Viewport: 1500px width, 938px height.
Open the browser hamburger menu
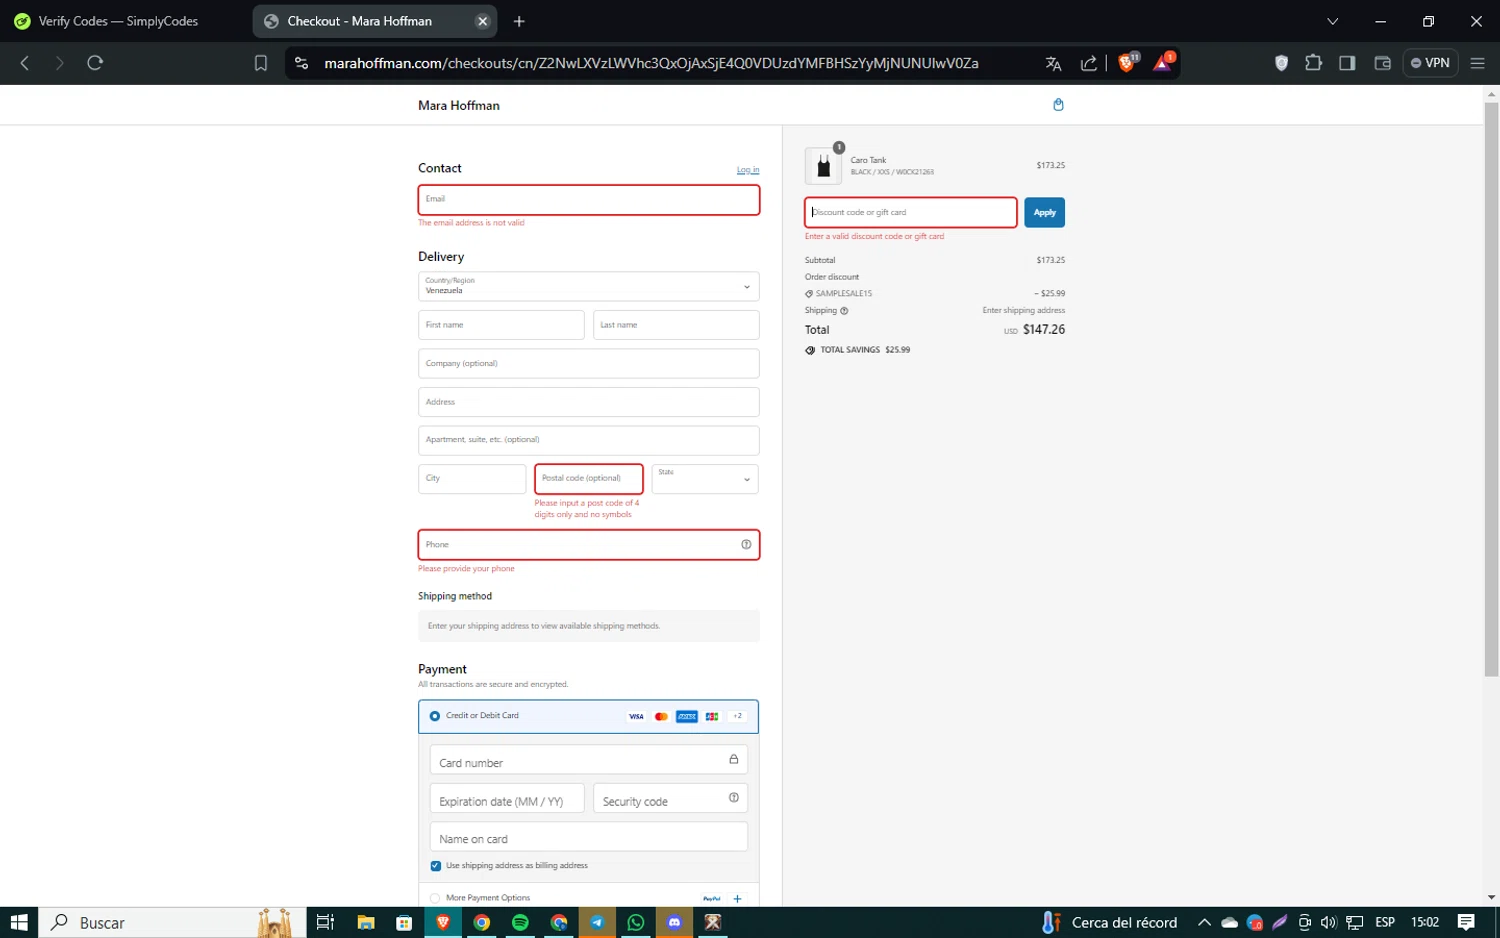[1477, 63]
